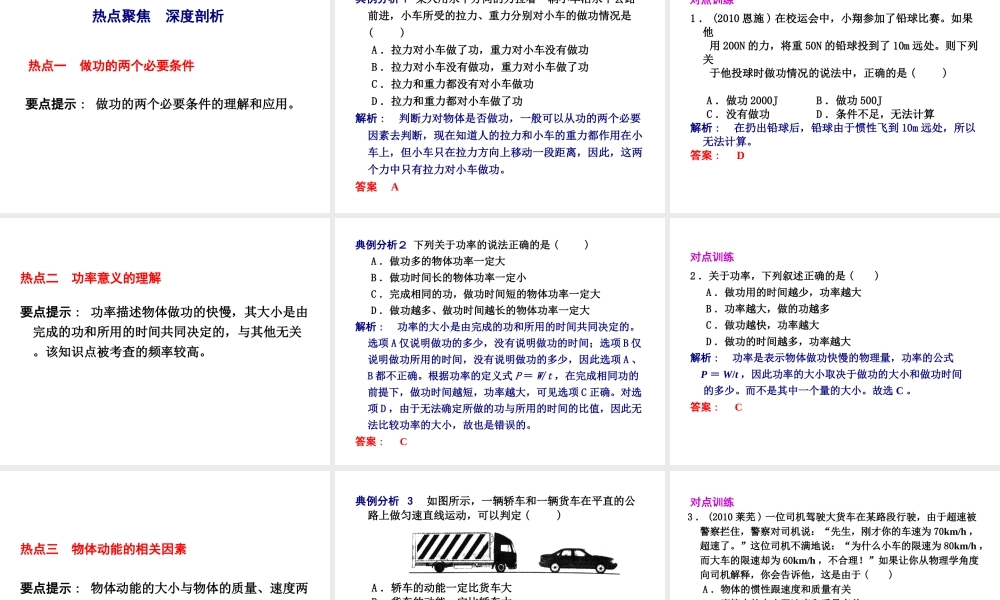Open the slide 热点二 功率意义的理解
The image size is (1000, 600).
click(x=165, y=342)
